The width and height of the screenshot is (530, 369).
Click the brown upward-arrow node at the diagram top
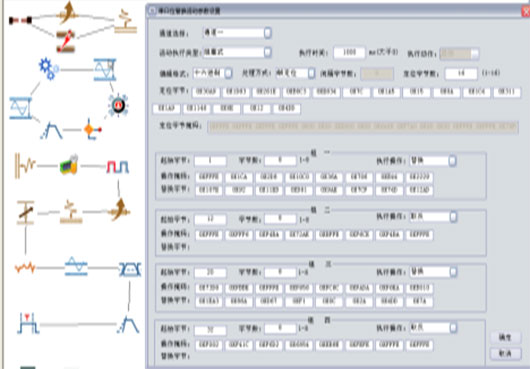click(x=68, y=13)
